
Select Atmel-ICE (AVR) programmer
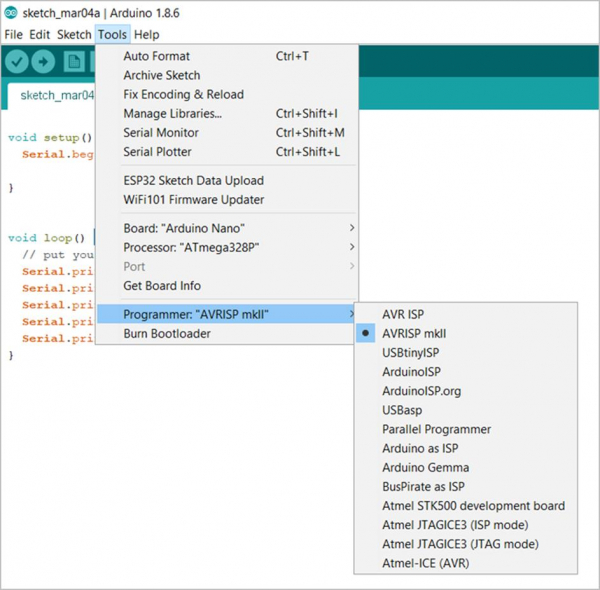click(425, 563)
